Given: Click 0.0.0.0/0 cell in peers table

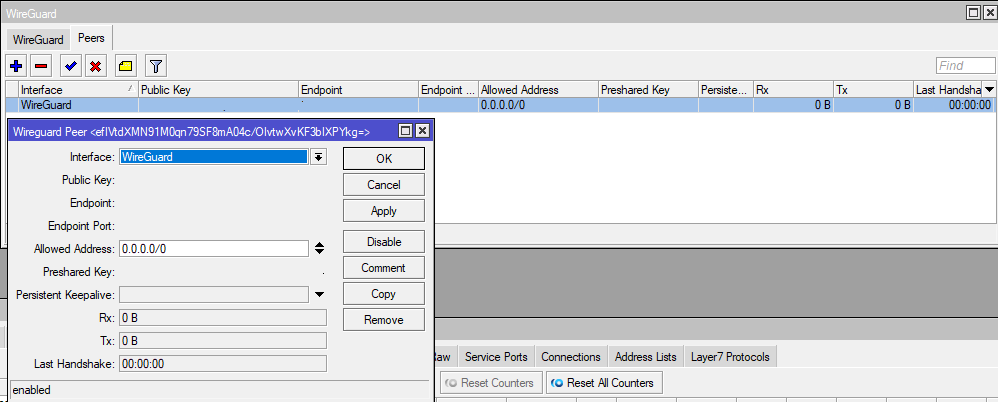Looking at the screenshot, I should [538, 105].
